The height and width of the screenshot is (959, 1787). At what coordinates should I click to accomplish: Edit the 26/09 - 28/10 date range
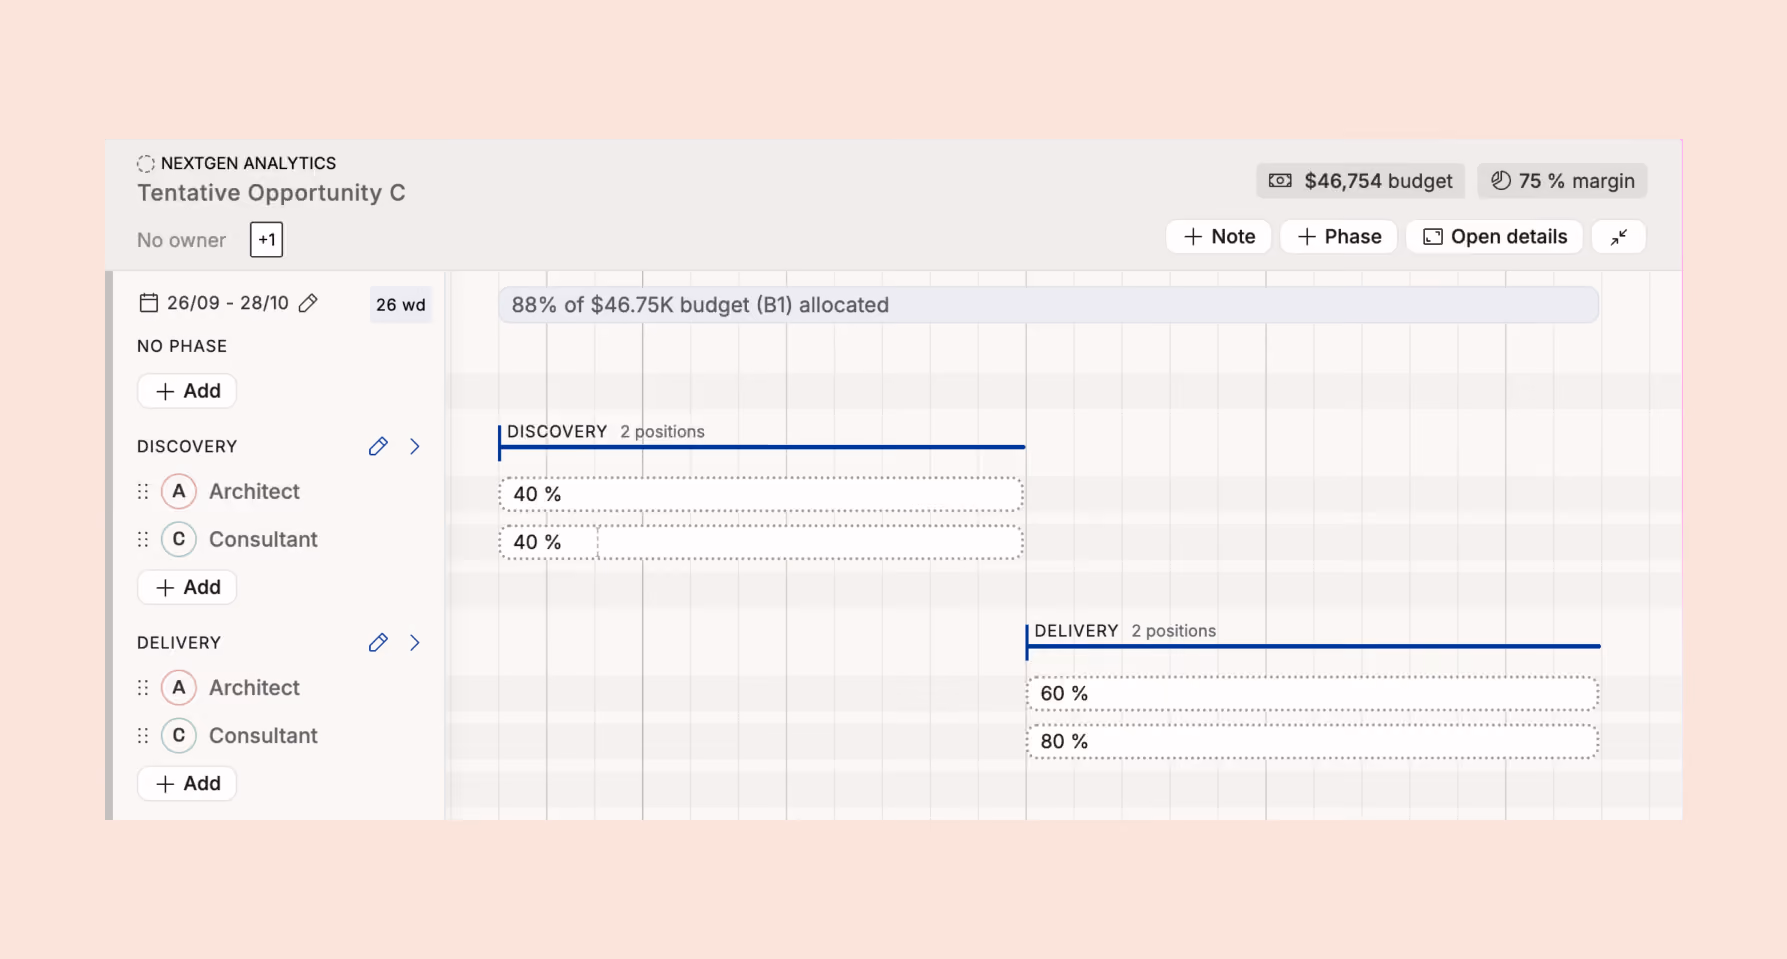pos(308,303)
